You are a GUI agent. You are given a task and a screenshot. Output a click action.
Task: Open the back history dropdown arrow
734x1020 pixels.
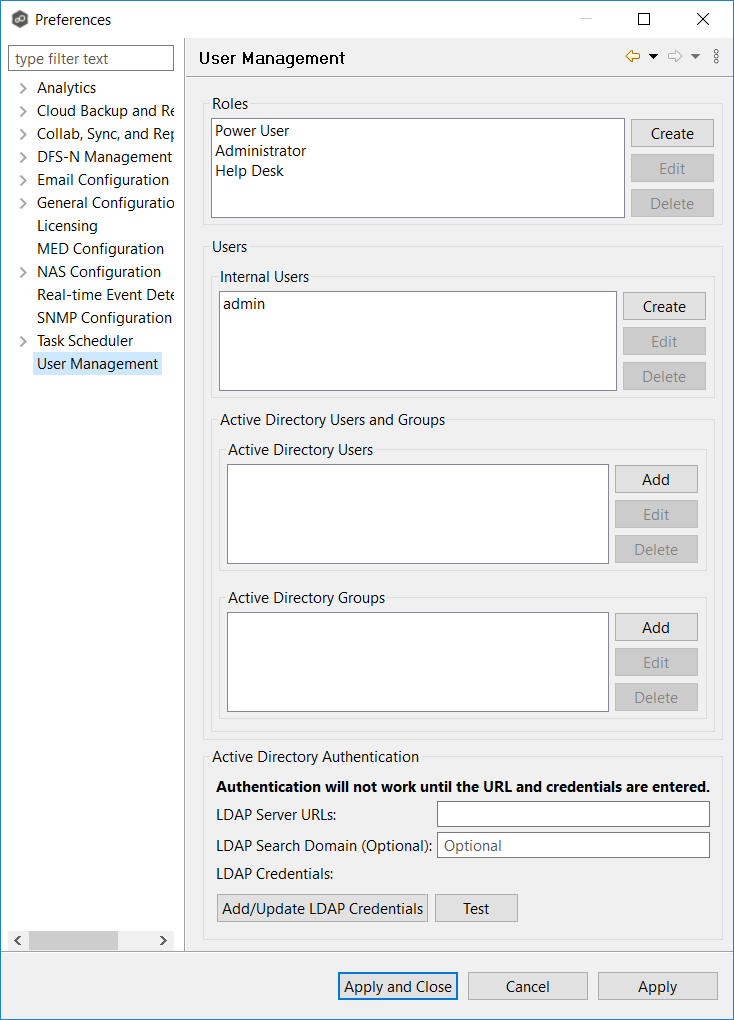coord(653,57)
